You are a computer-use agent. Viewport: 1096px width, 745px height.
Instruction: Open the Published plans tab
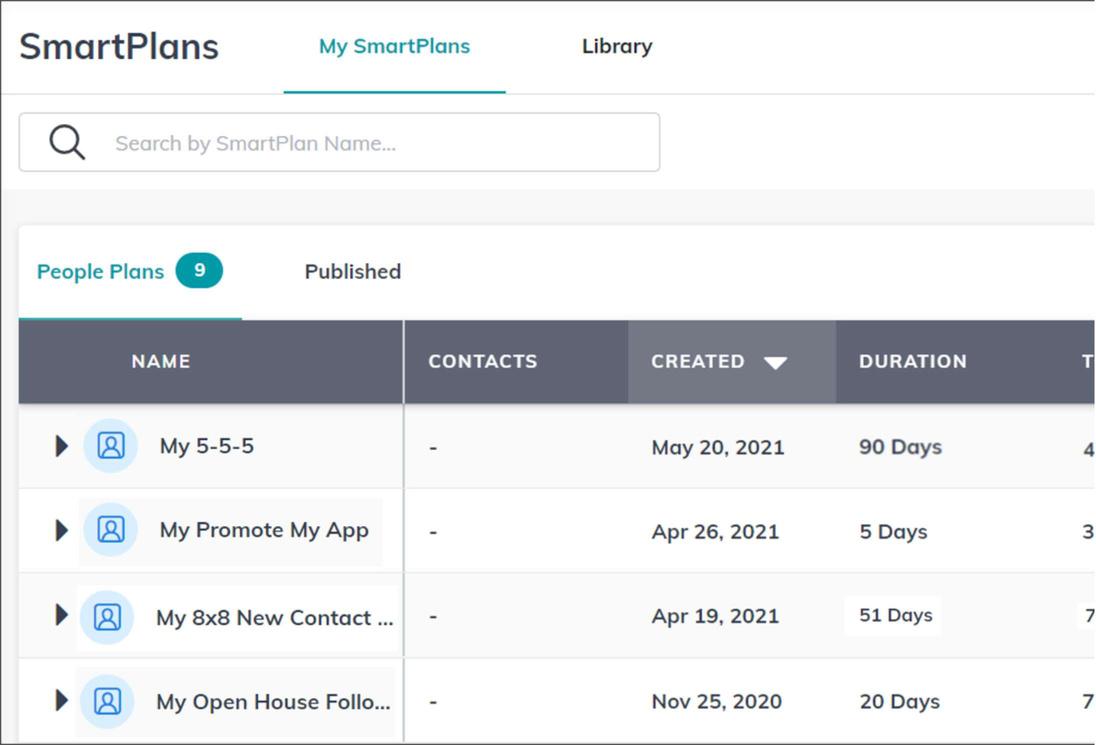[353, 272]
